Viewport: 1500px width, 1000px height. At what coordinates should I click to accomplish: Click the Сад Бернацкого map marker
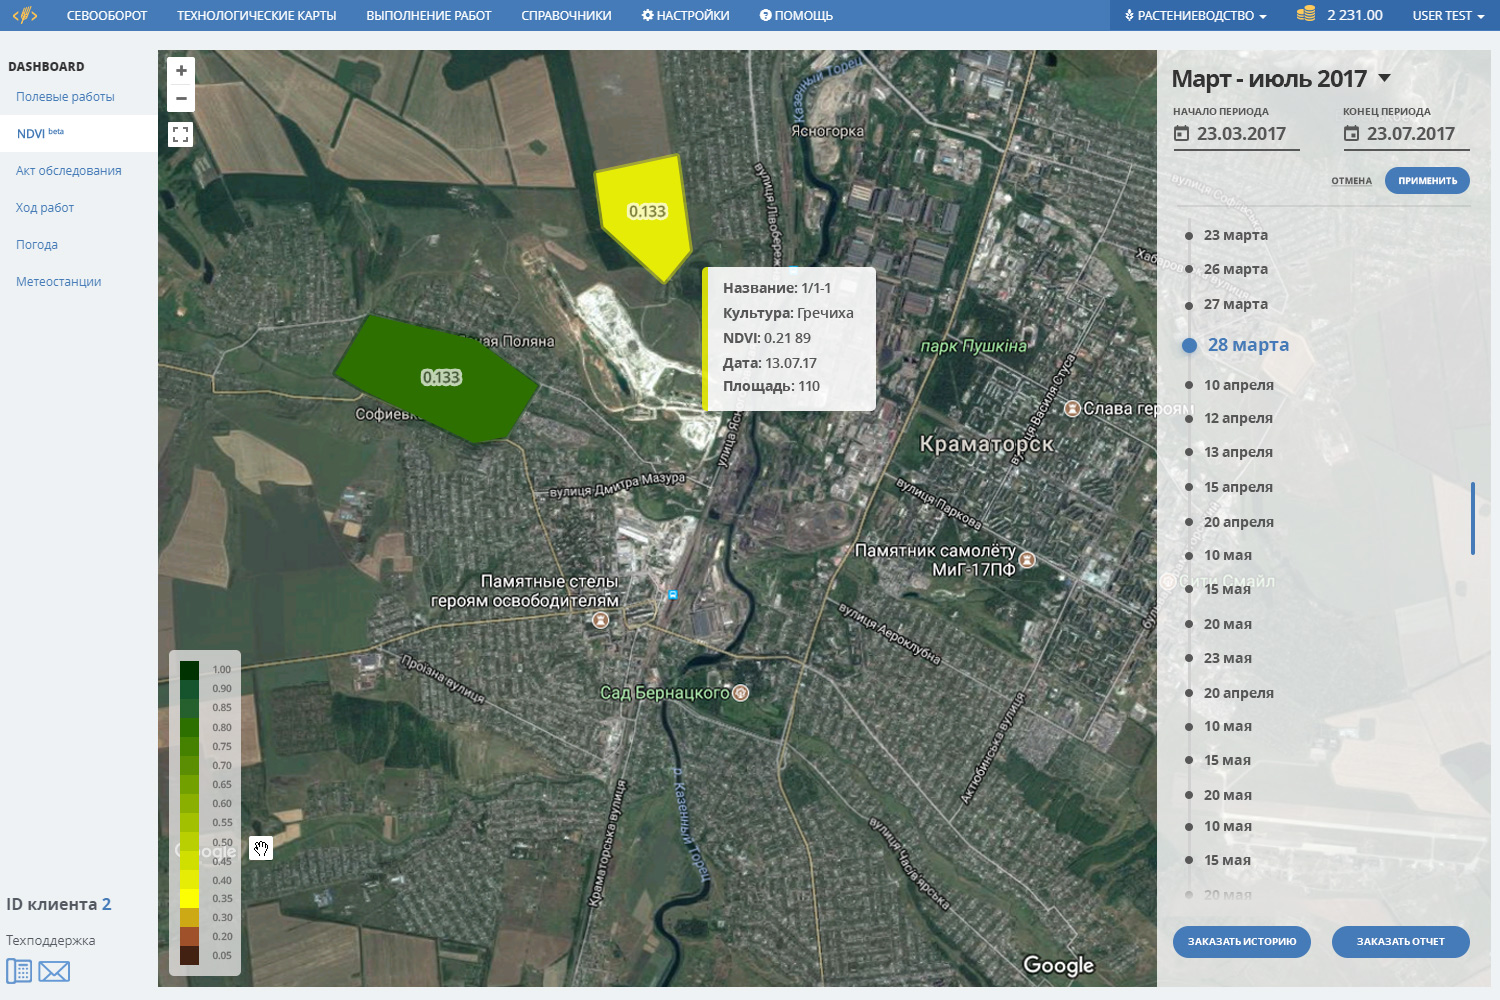pos(741,692)
